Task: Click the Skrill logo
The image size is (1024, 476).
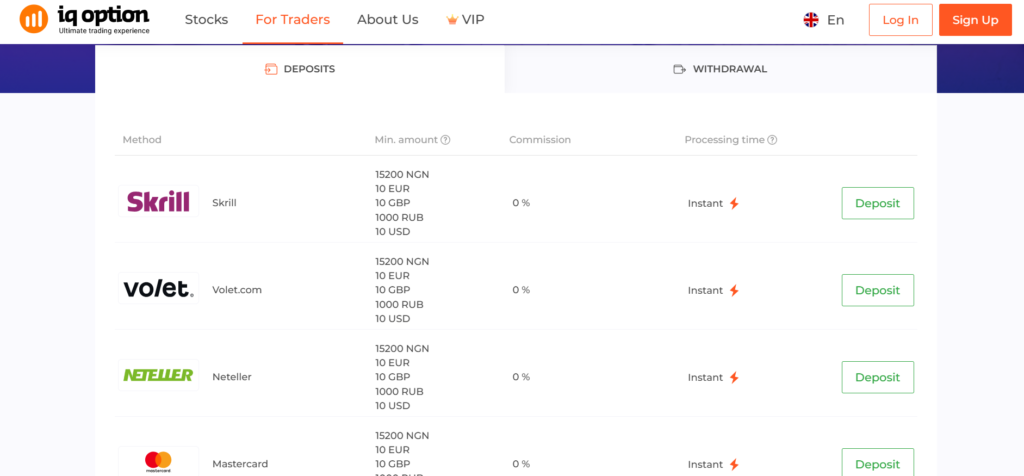Action: [158, 202]
